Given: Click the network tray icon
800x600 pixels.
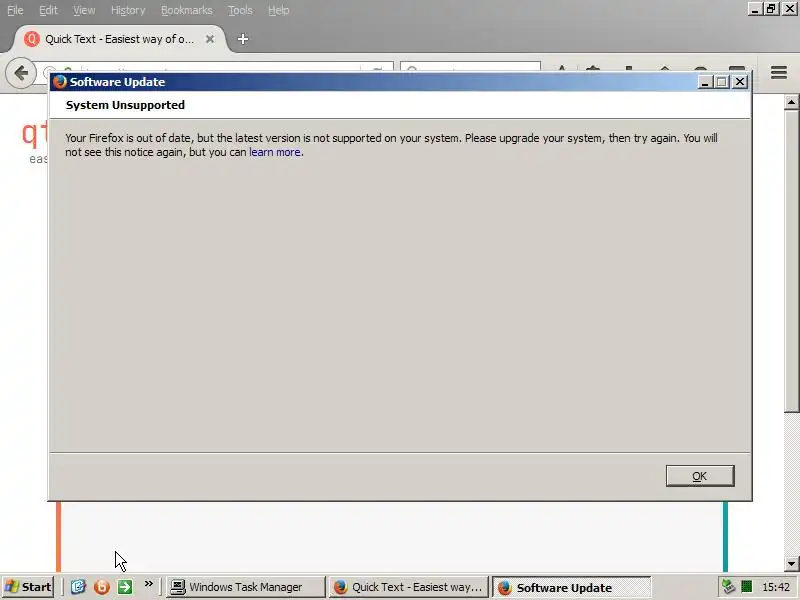Looking at the screenshot, I should click(728, 587).
